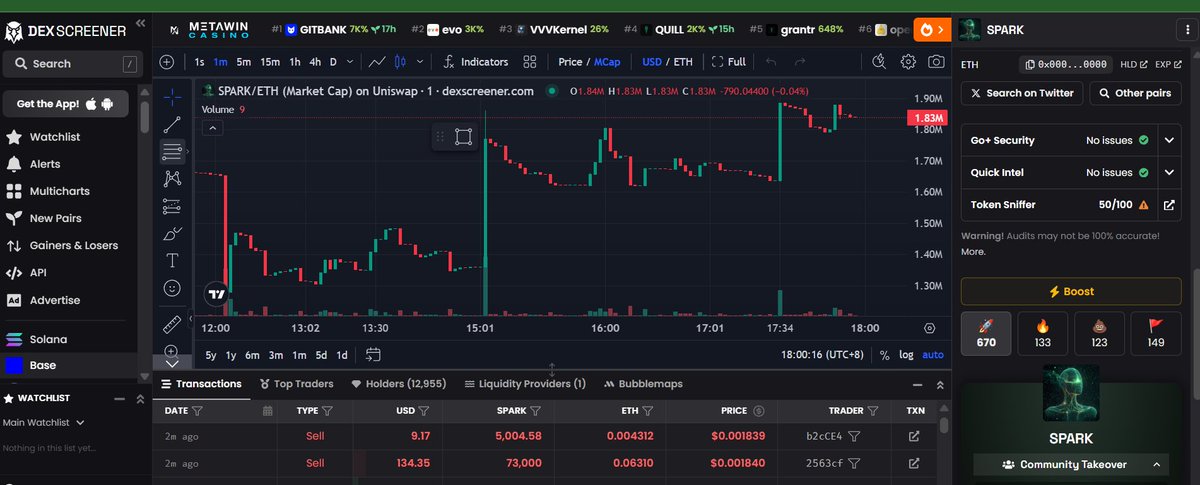The width and height of the screenshot is (1200, 485).
Task: Select the Transactions tab
Action: [x=201, y=384]
